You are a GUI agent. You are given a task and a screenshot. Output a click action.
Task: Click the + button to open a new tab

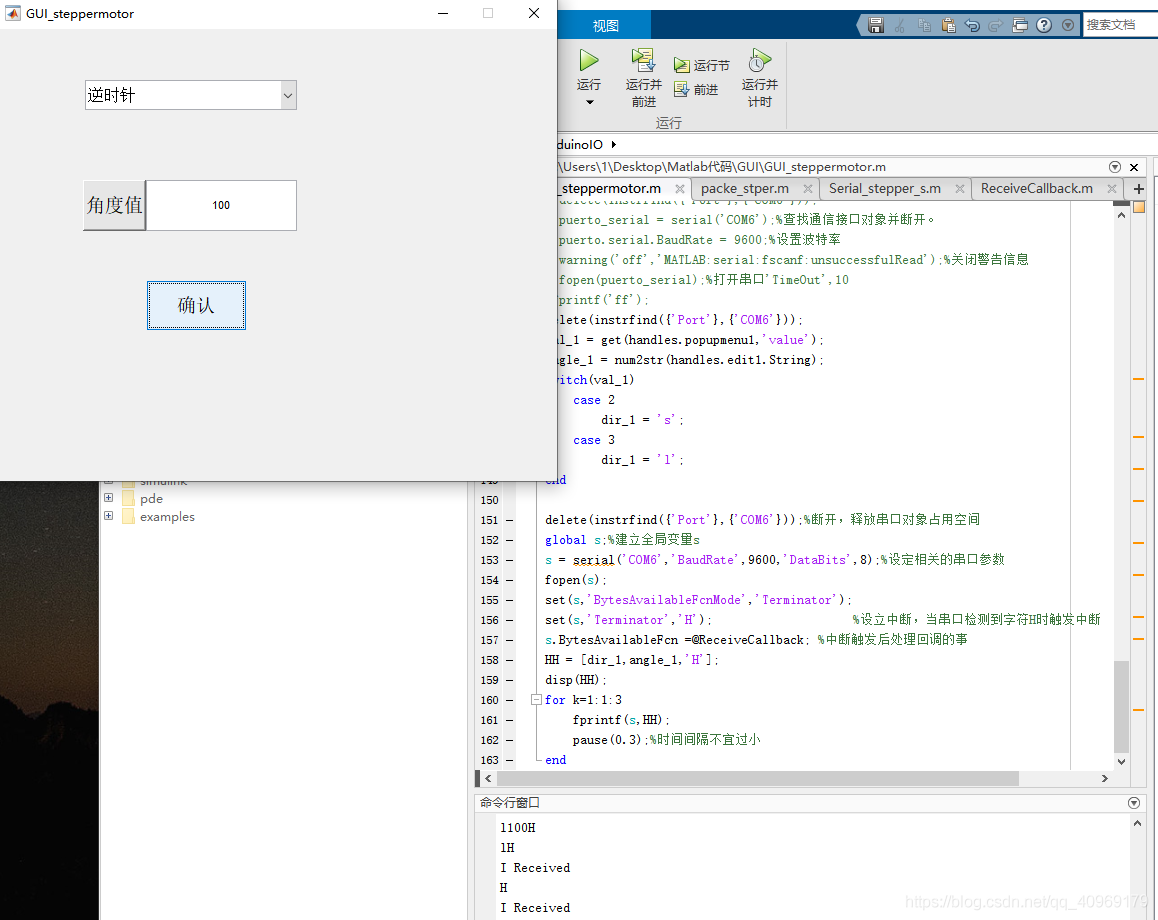pyautogui.click(x=1138, y=188)
